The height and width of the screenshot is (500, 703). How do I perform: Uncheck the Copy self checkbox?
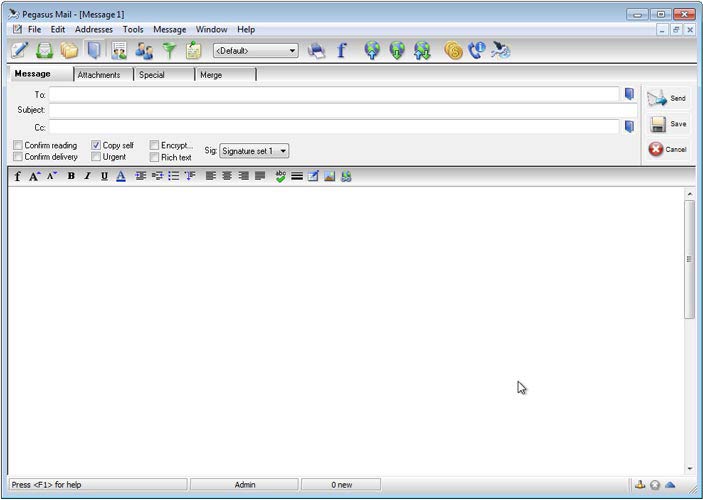96,145
